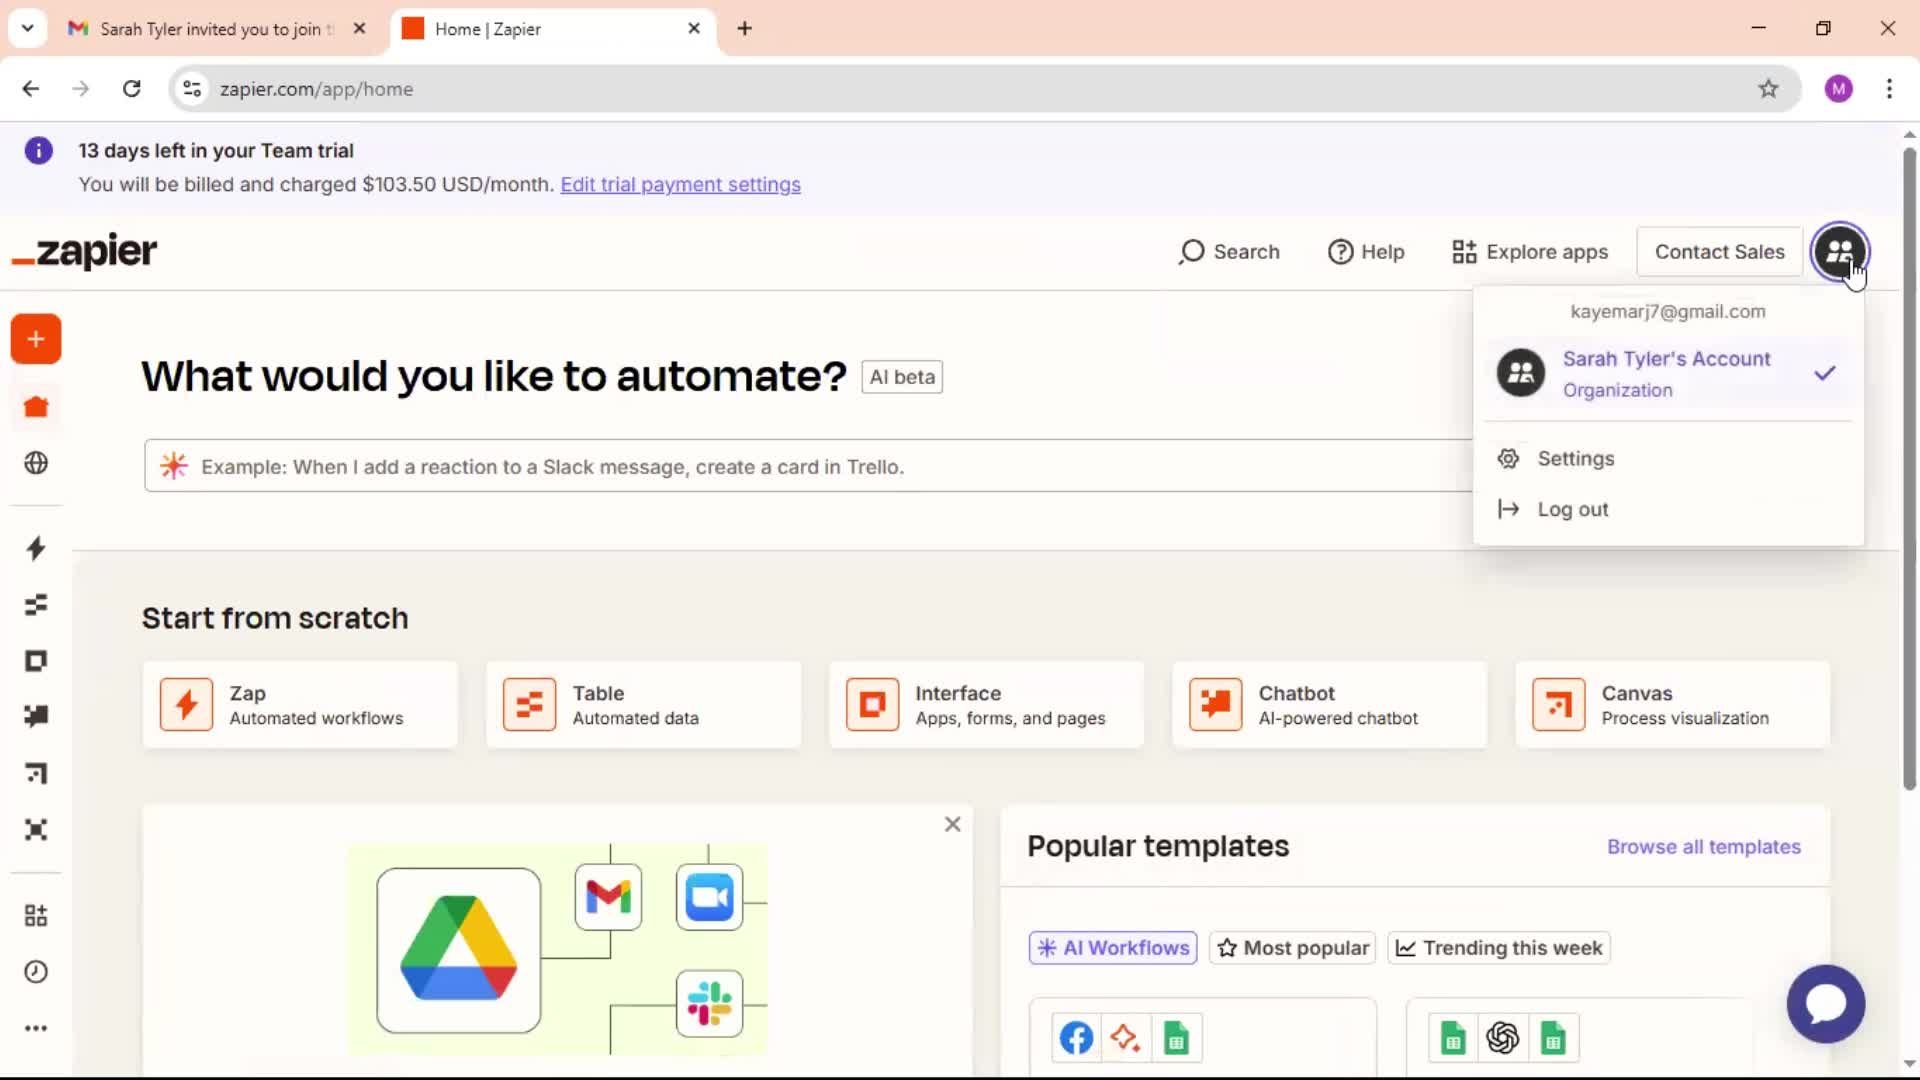Open Chrome profile avatar M
Image resolution: width=1920 pixels, height=1080 pixels.
pyautogui.click(x=1838, y=89)
